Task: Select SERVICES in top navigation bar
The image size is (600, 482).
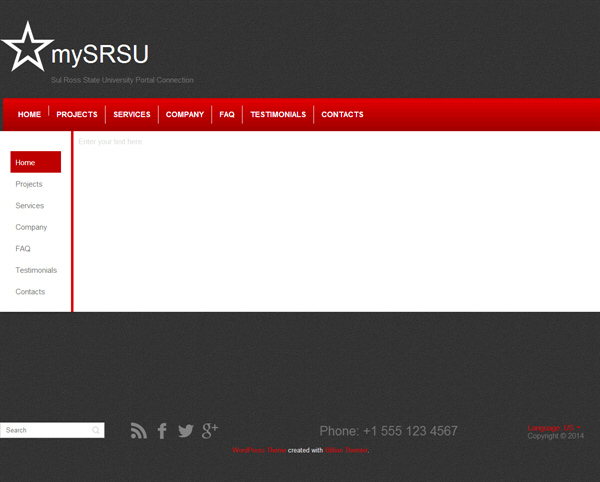Action: coord(132,115)
